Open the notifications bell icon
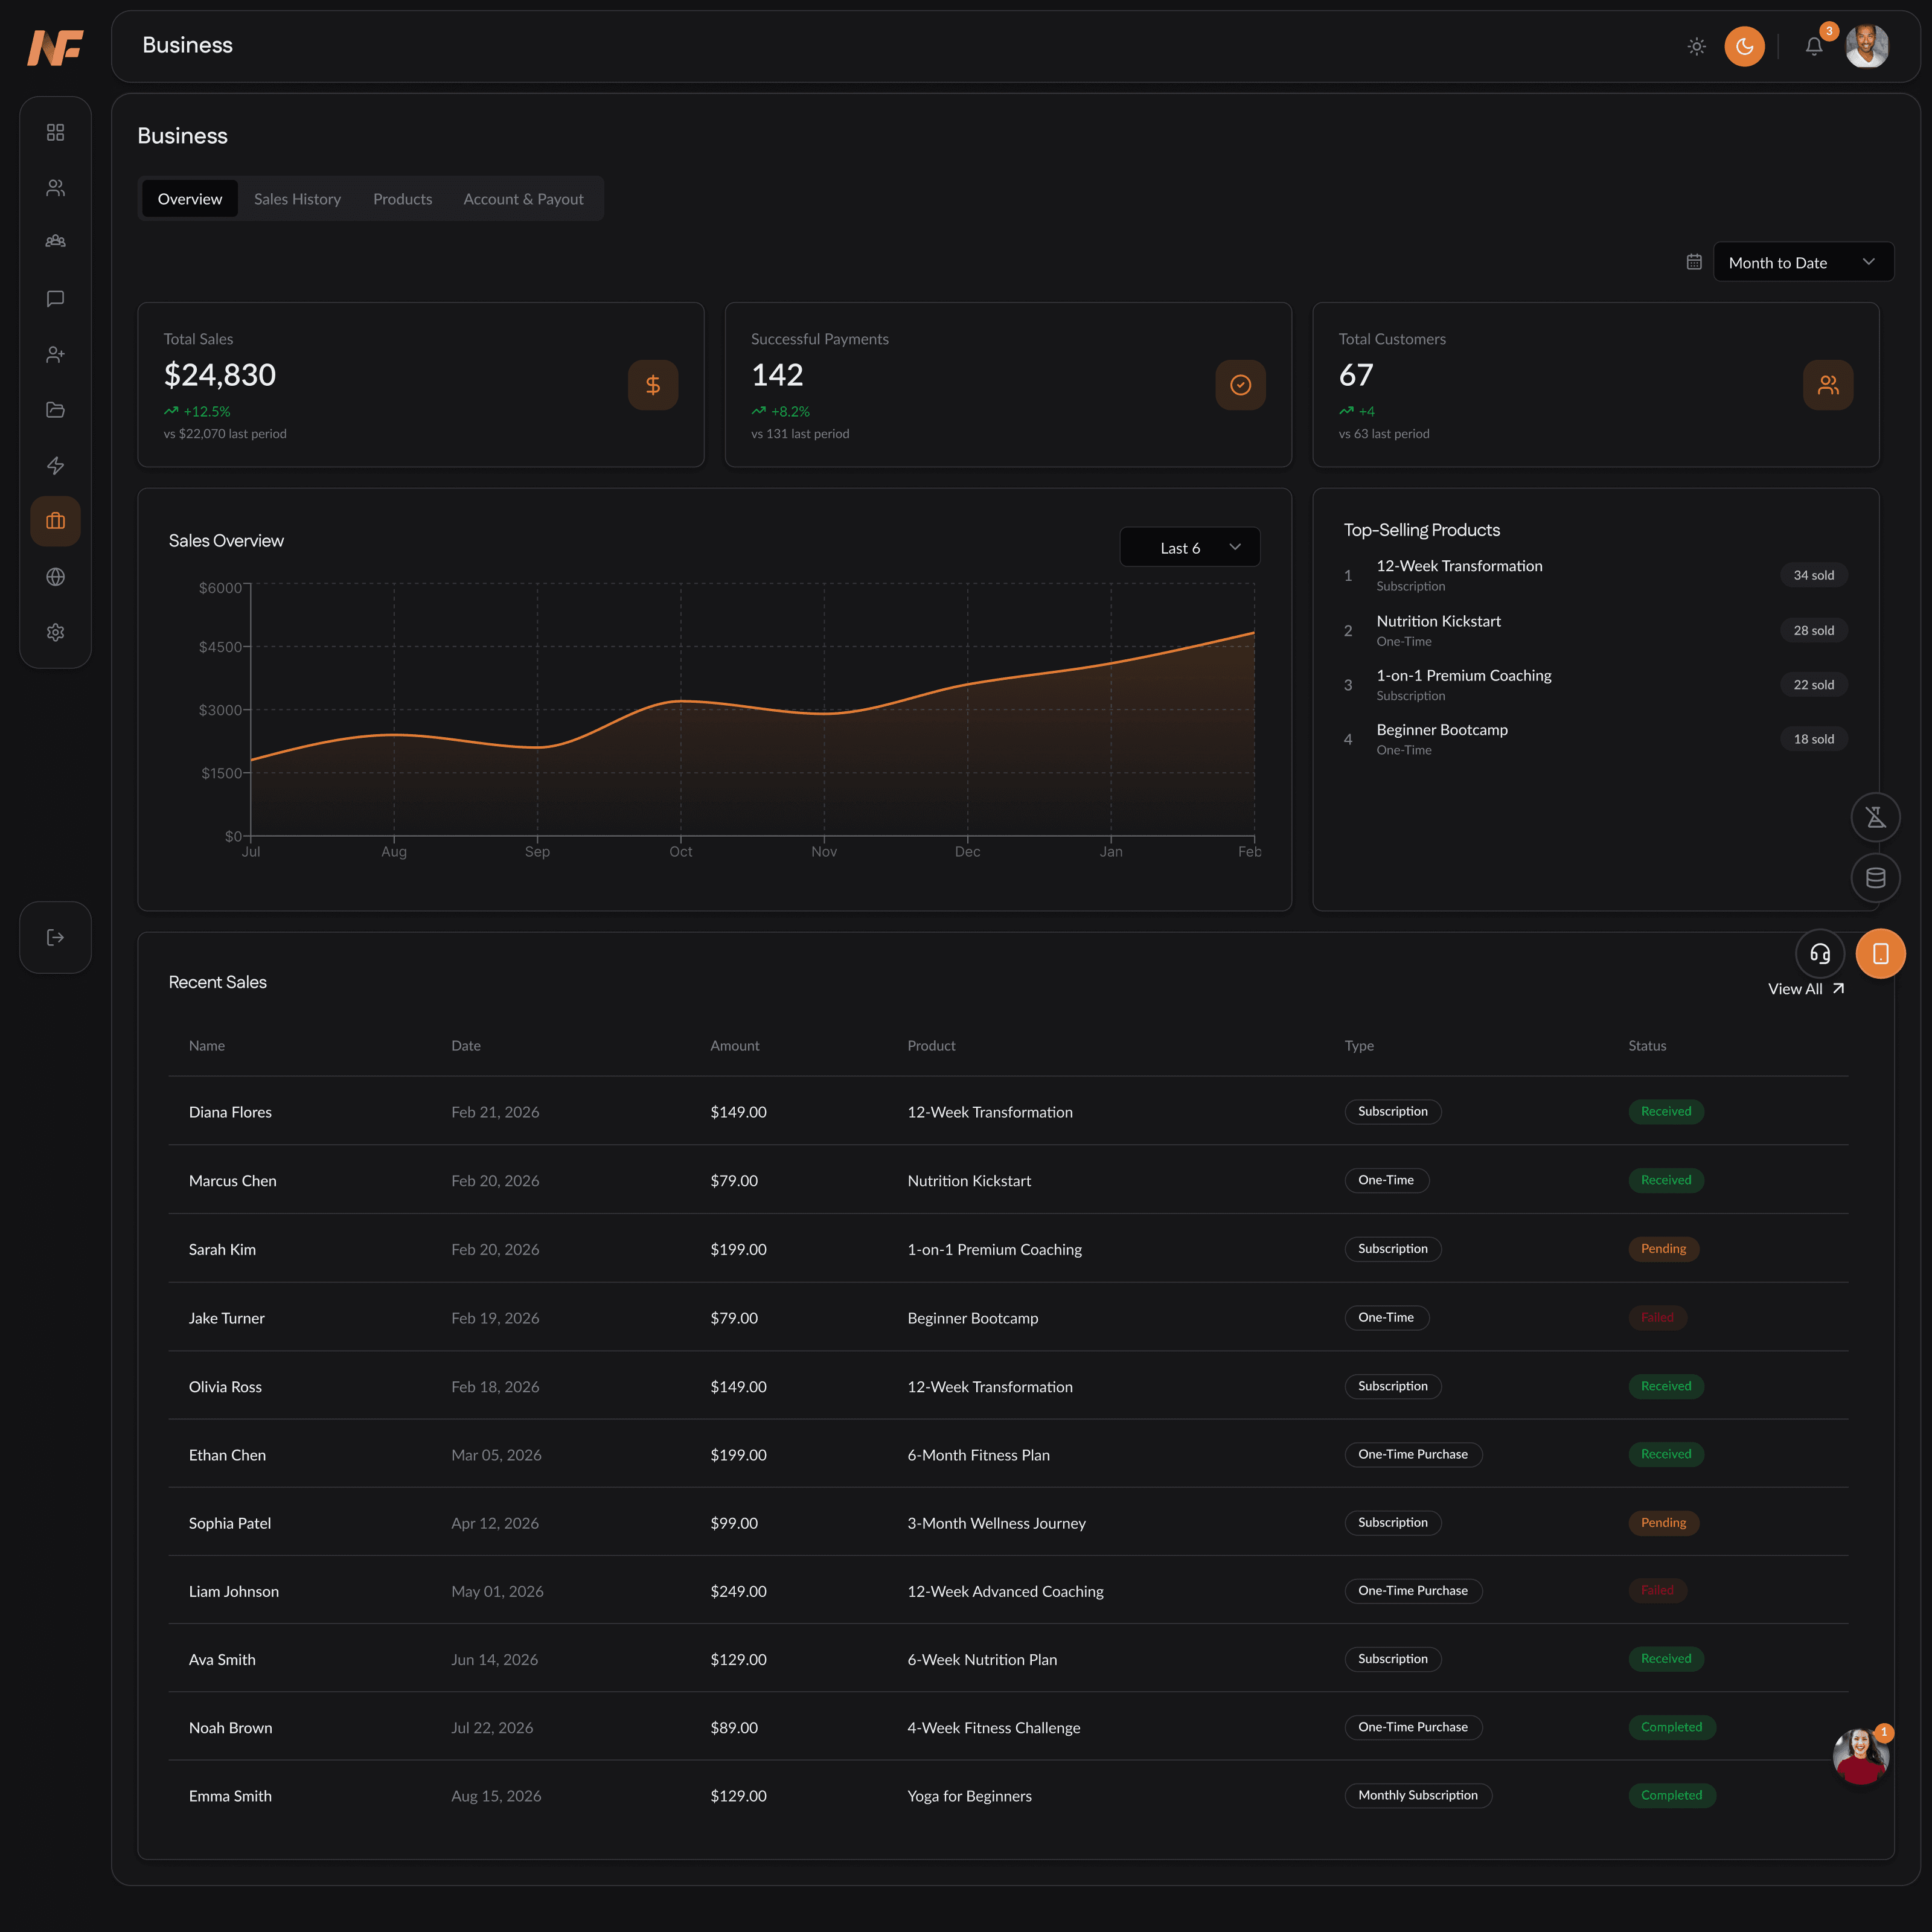This screenshot has width=1932, height=1932. (1814, 46)
